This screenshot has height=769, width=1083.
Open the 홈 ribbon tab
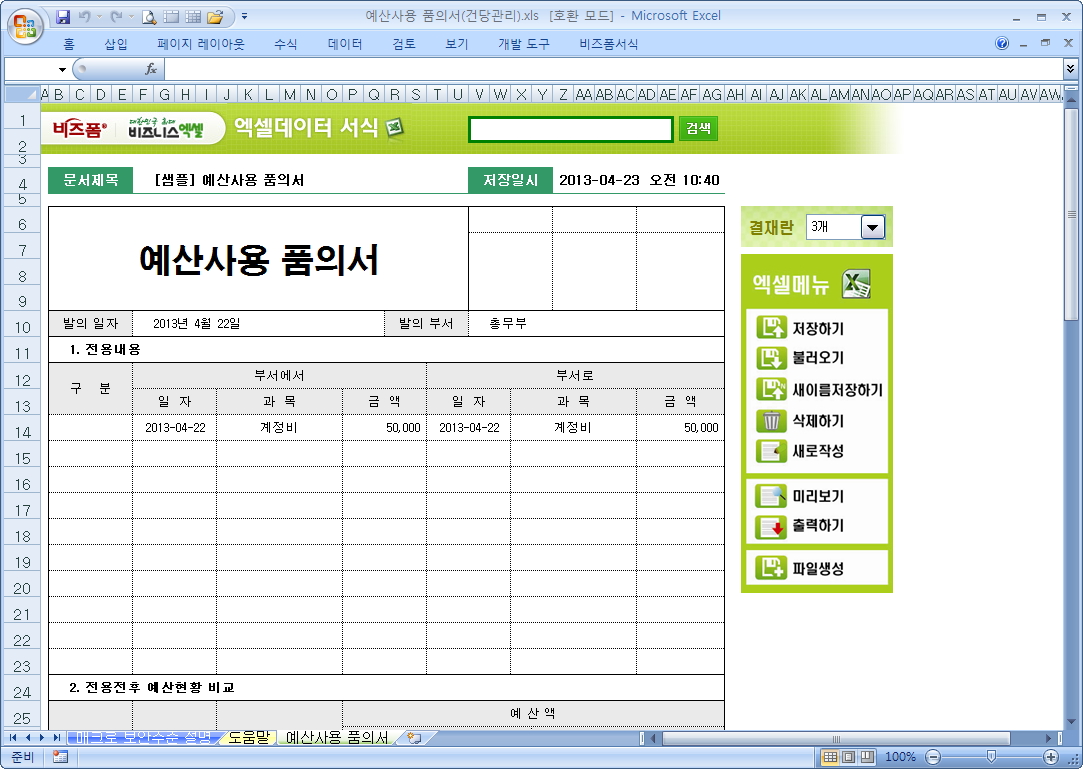[x=68, y=44]
